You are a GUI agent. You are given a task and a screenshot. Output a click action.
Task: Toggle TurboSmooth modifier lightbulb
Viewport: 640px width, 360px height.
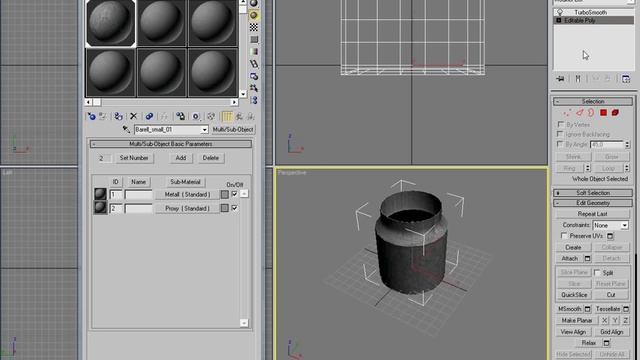tap(560, 13)
